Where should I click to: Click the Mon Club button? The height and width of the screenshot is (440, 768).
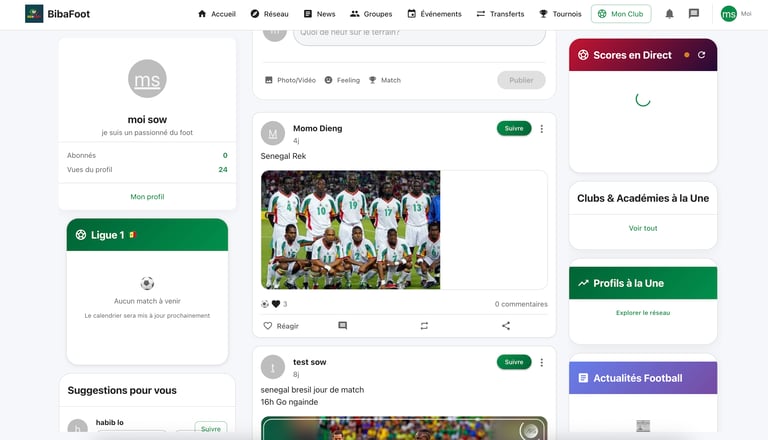[621, 14]
